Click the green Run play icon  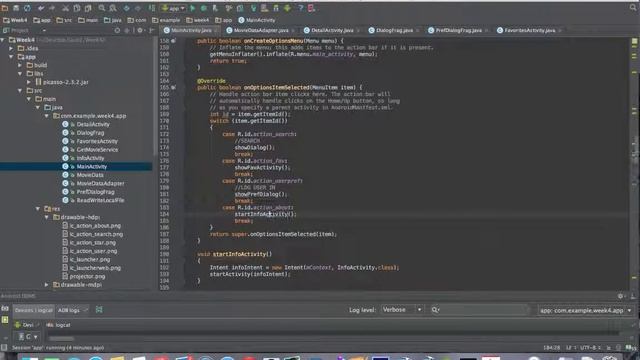pyautogui.click(x=193, y=8)
